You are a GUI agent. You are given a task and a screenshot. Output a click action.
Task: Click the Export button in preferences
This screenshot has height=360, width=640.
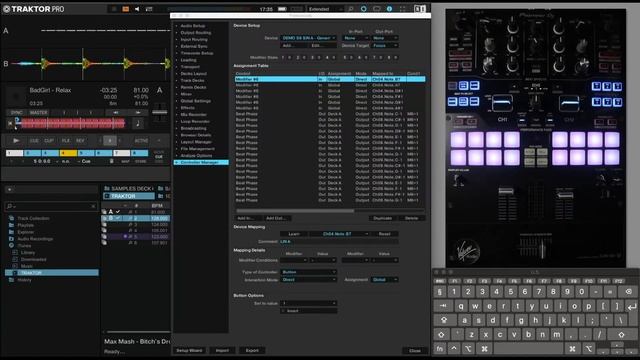252,350
